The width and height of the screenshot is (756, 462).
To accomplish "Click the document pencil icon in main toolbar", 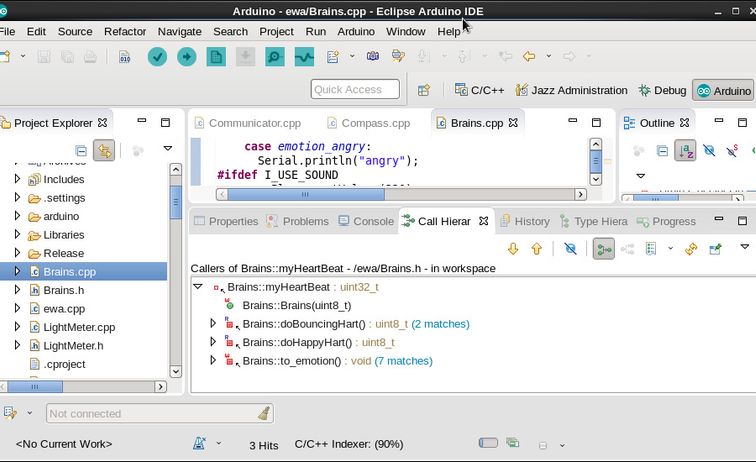I will click(333, 56).
